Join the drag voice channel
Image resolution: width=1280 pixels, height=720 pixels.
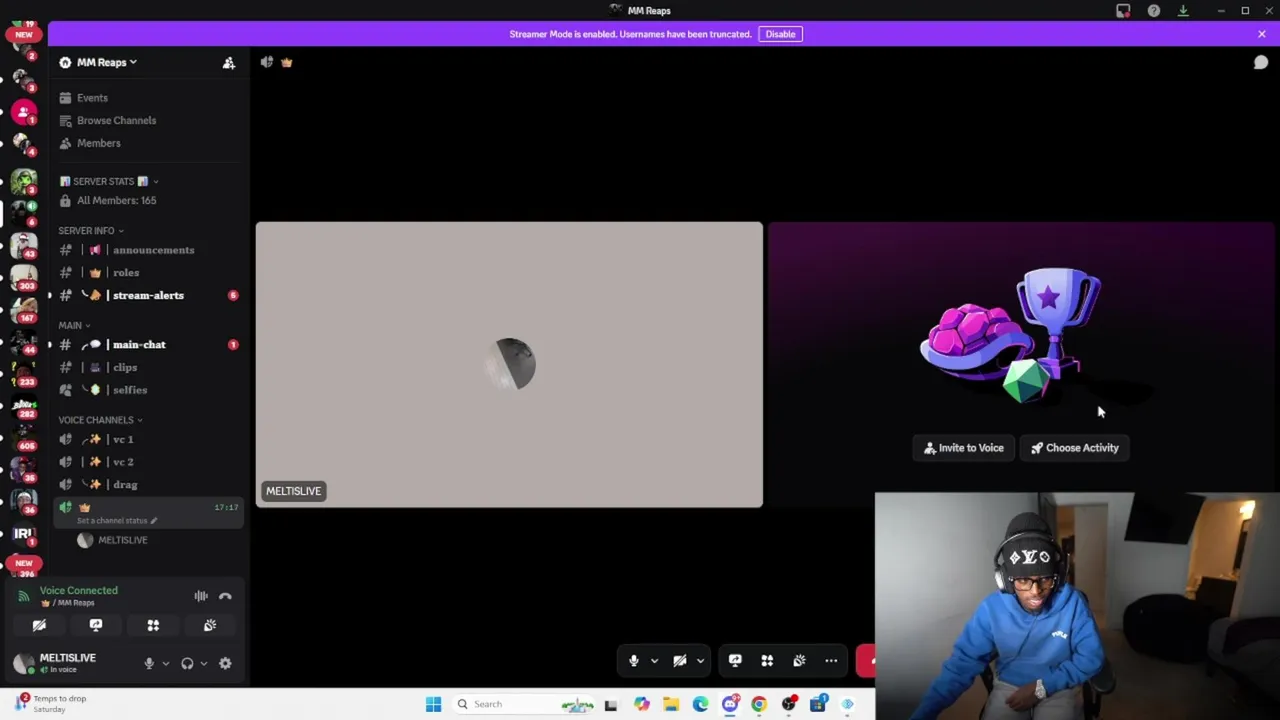148,484
